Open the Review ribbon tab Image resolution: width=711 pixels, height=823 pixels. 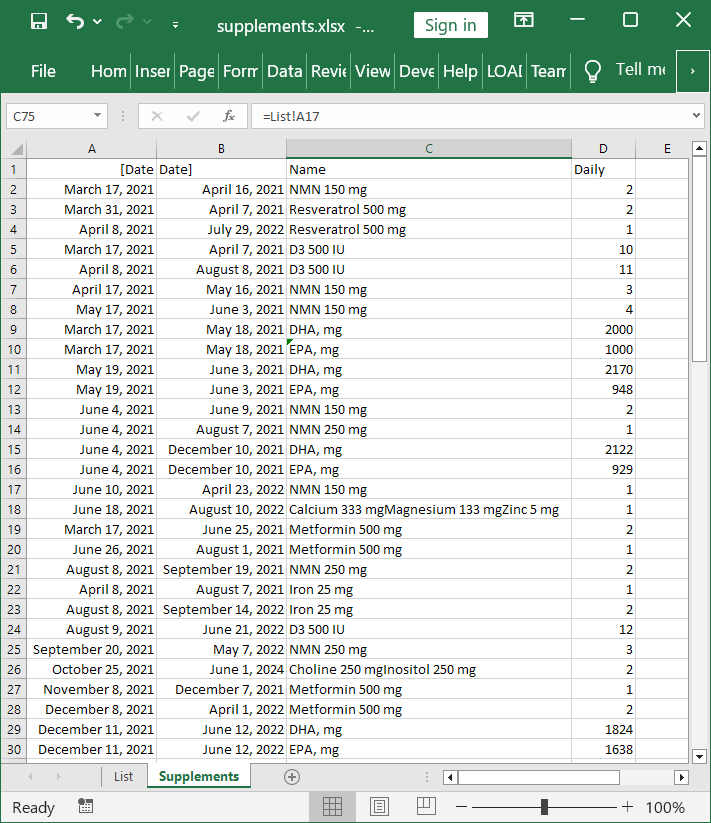(328, 71)
